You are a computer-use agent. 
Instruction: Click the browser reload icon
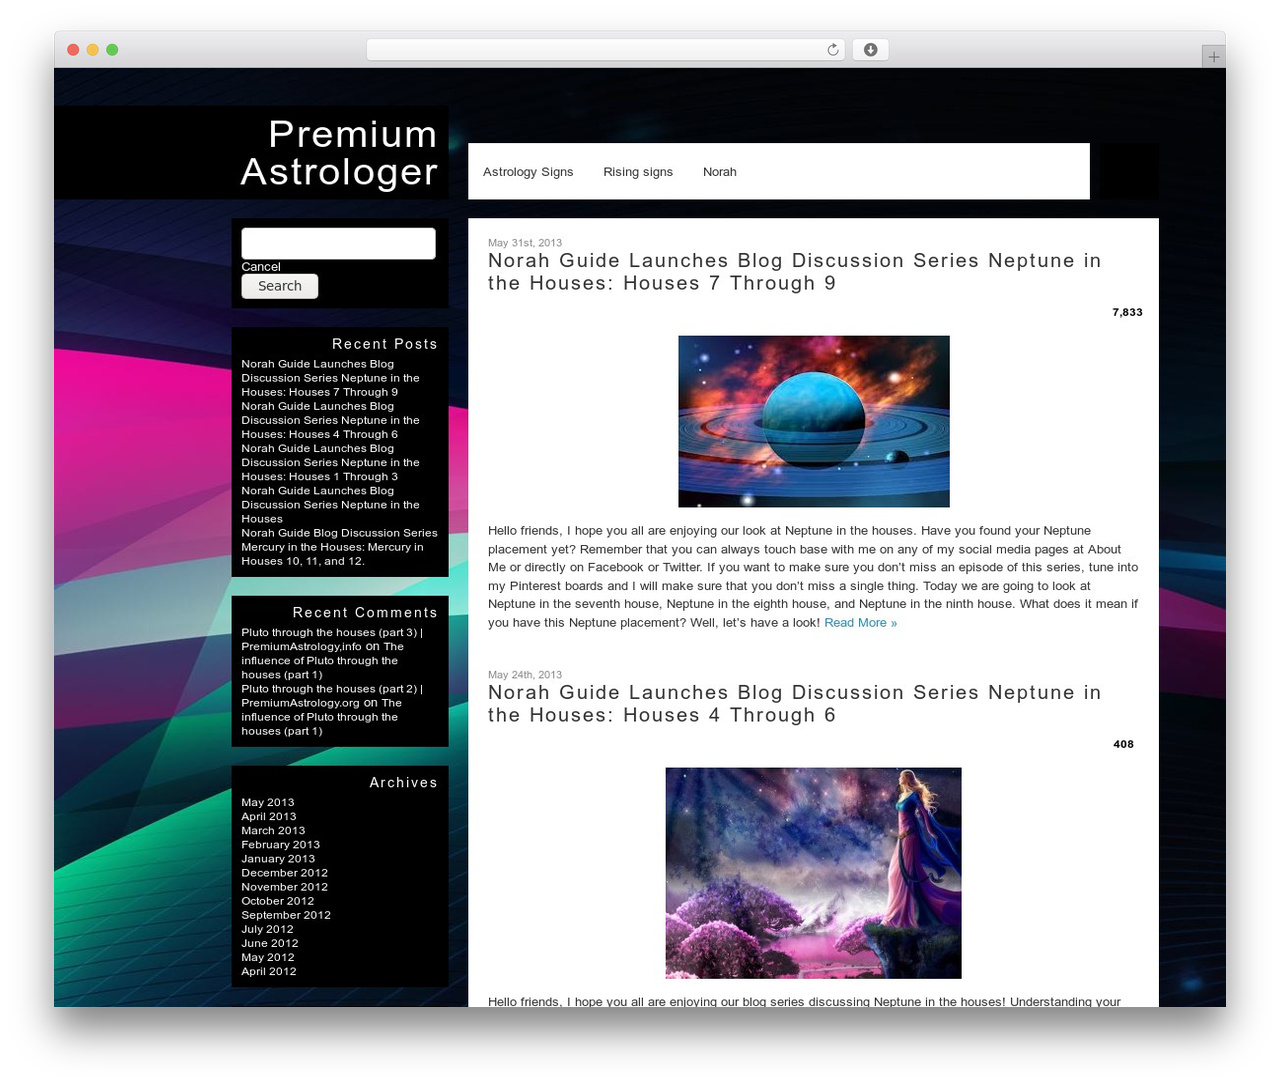pyautogui.click(x=832, y=50)
